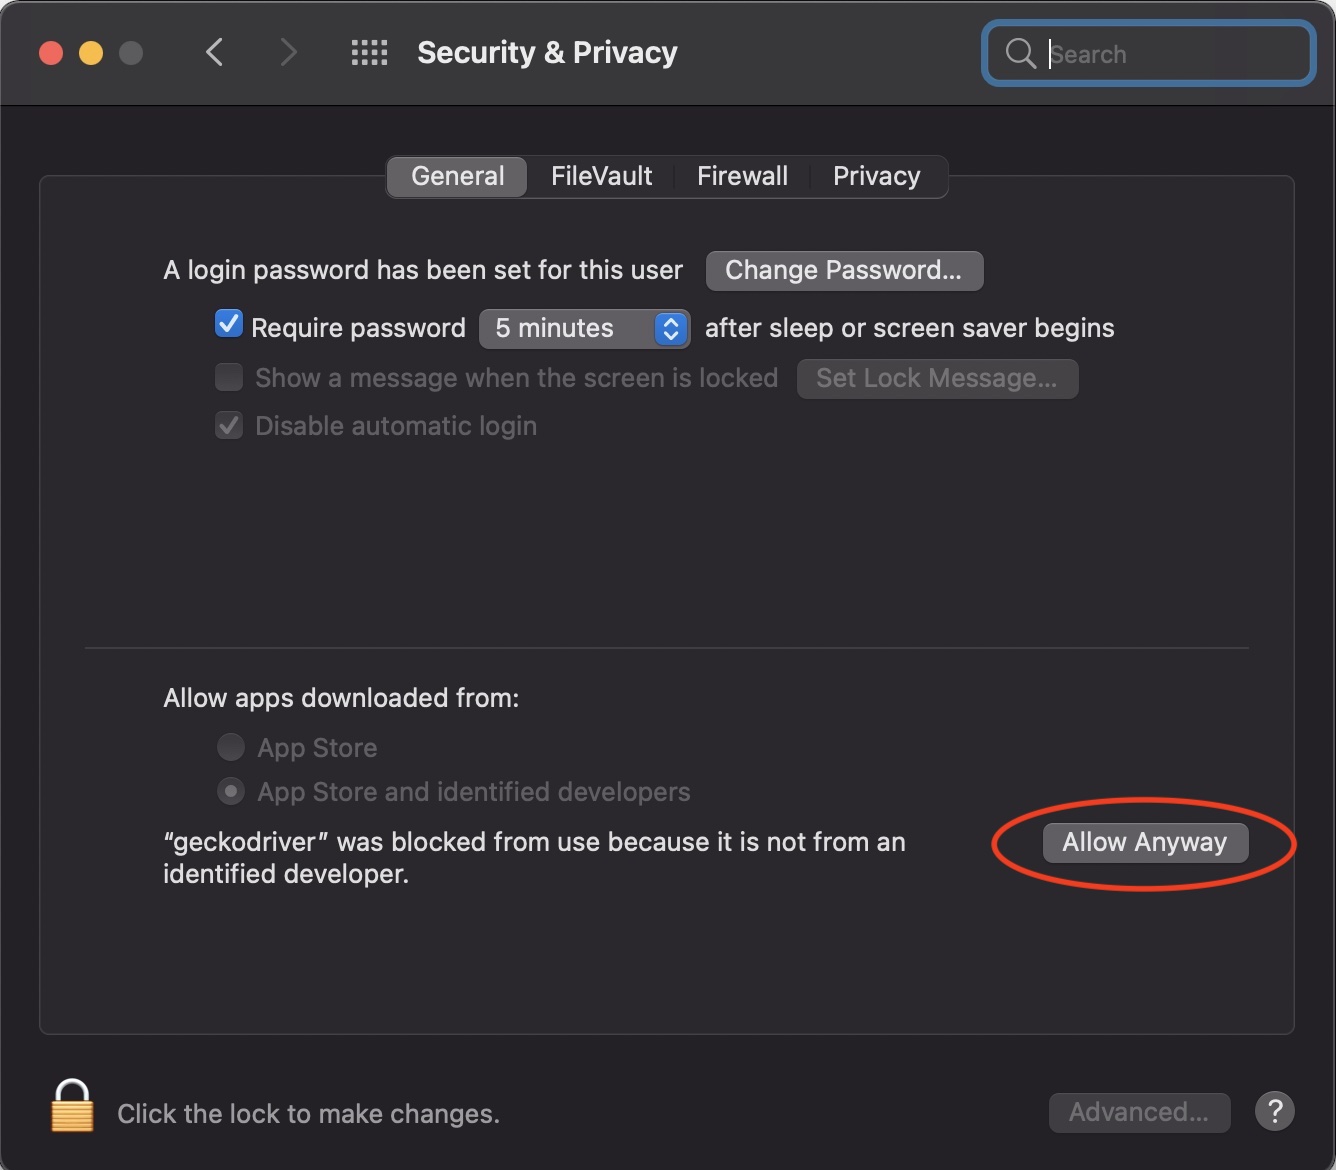Viewport: 1336px width, 1170px height.
Task: Switch to the Privacy tab
Action: click(x=876, y=176)
